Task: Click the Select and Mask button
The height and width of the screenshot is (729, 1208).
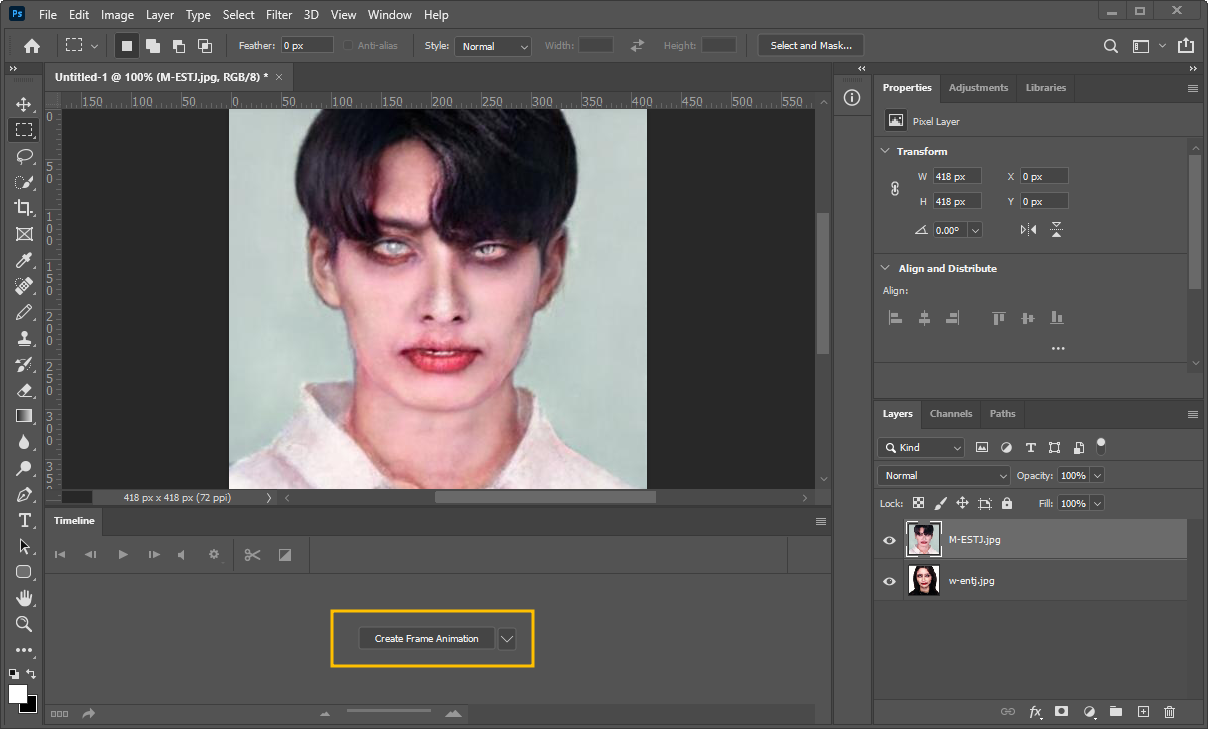Action: pos(810,46)
